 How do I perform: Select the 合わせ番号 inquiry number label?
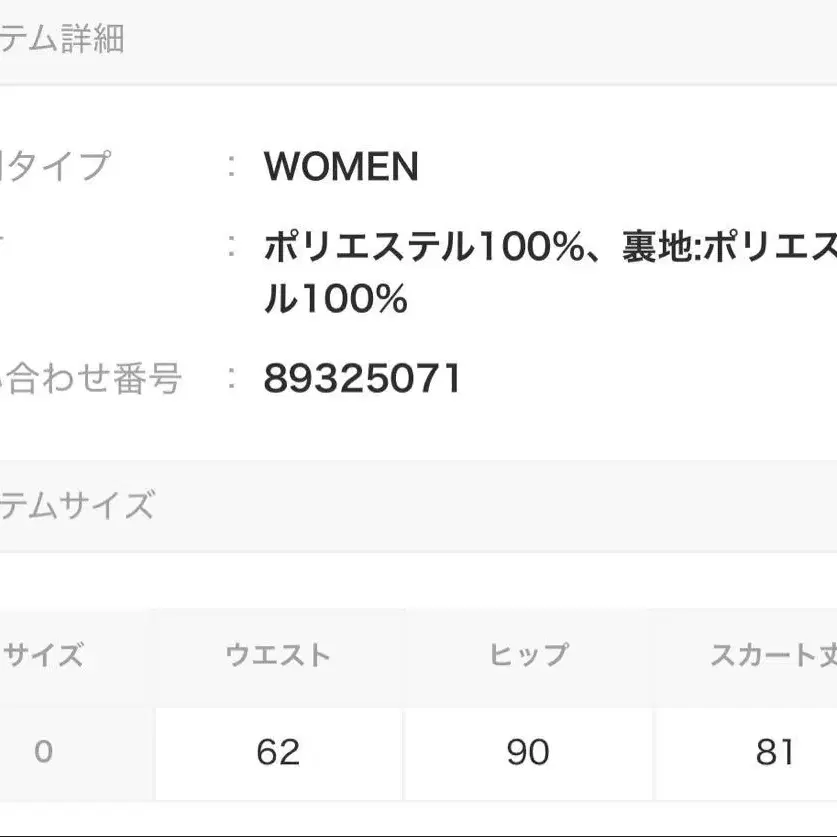[x=92, y=379]
